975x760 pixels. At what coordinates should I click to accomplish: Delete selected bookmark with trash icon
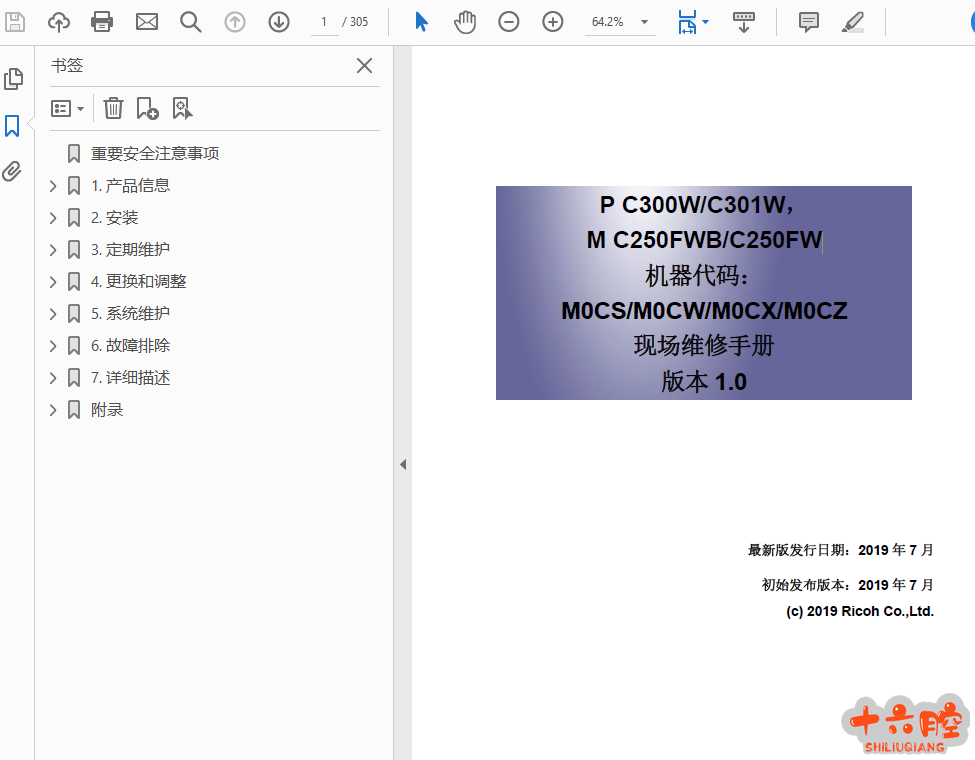tap(114, 108)
